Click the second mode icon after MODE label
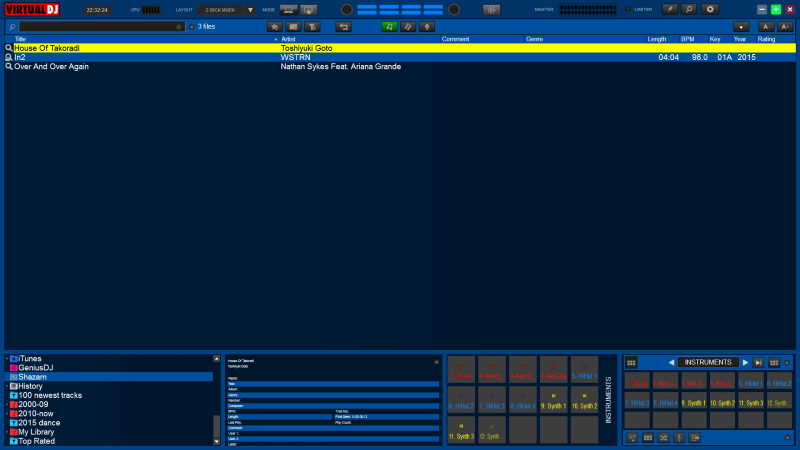 tap(308, 10)
